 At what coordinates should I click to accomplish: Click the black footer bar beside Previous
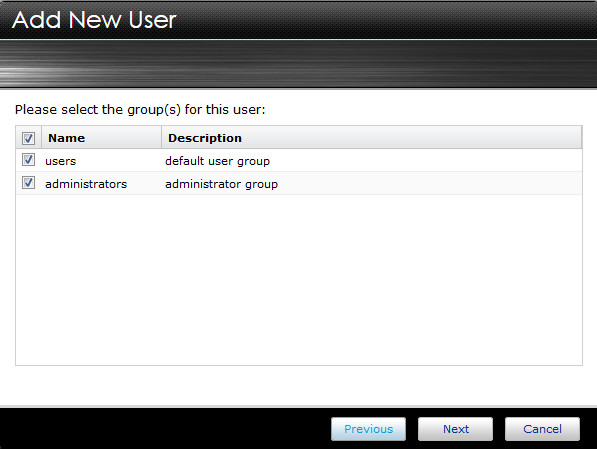tap(164, 429)
